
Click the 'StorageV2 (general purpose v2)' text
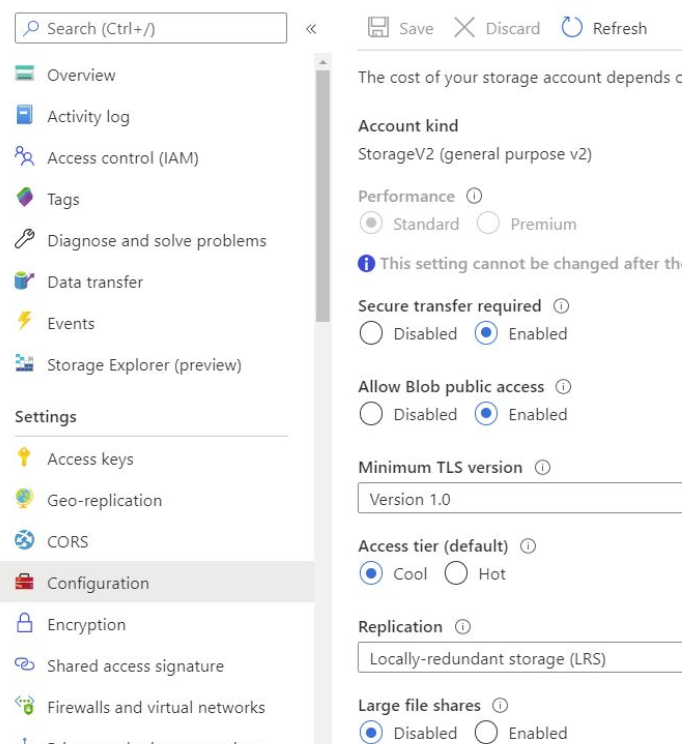475,154
